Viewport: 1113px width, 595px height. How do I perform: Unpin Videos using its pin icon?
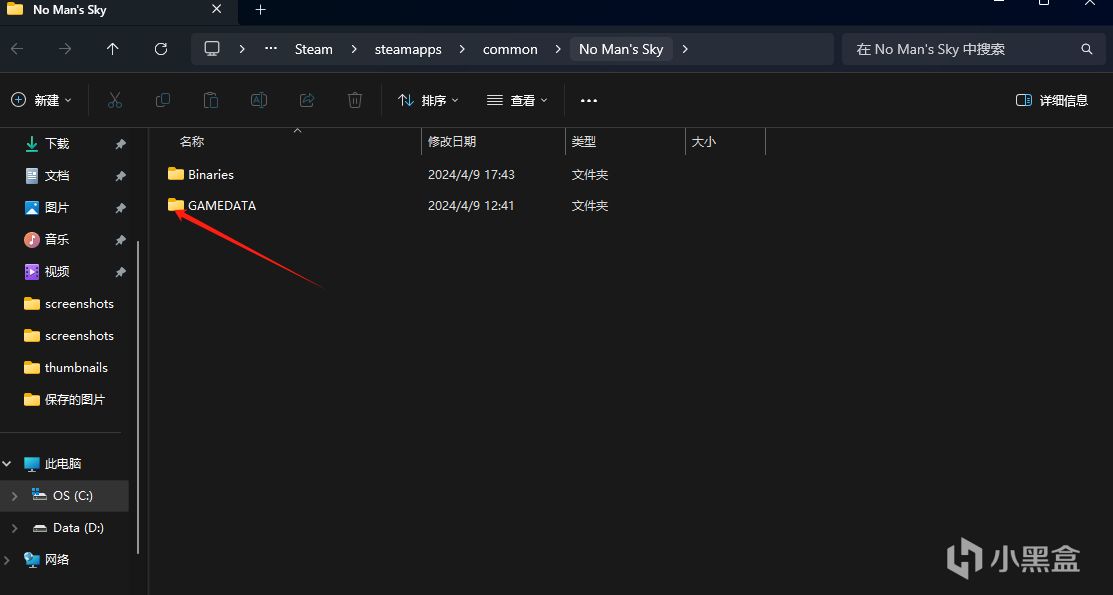click(x=121, y=272)
